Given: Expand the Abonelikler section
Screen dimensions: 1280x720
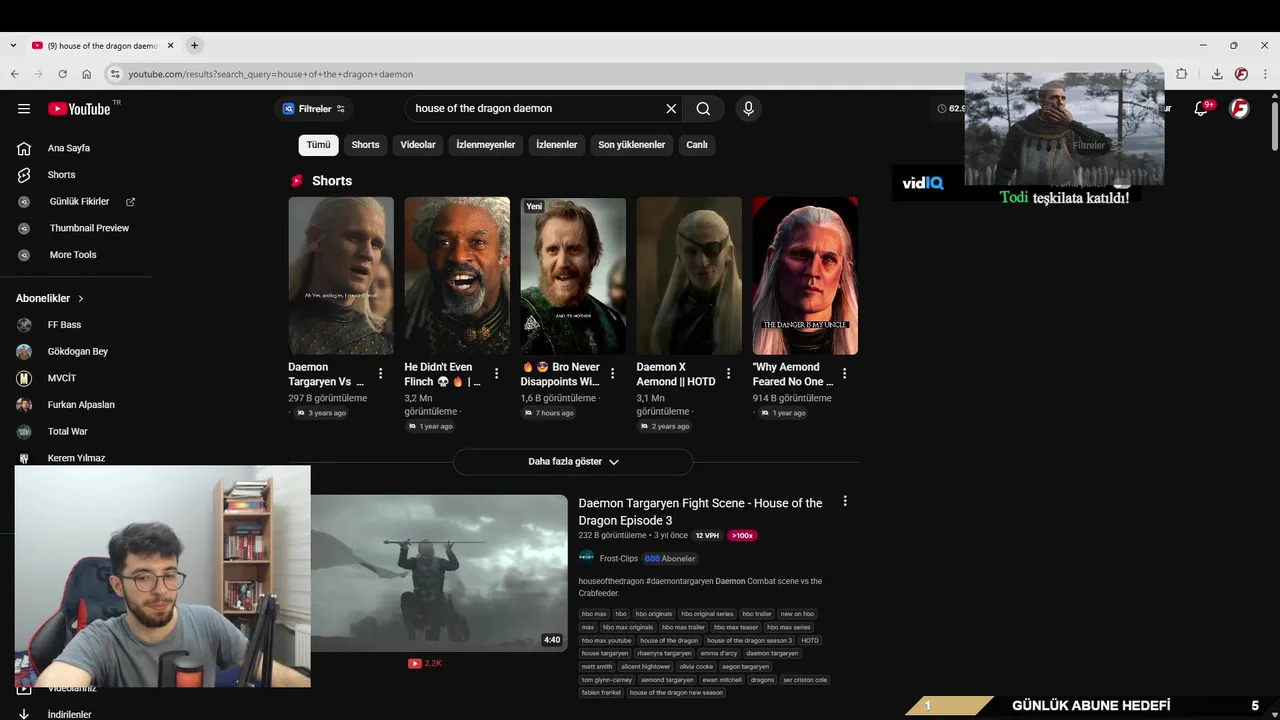Looking at the screenshot, I should click(50, 298).
